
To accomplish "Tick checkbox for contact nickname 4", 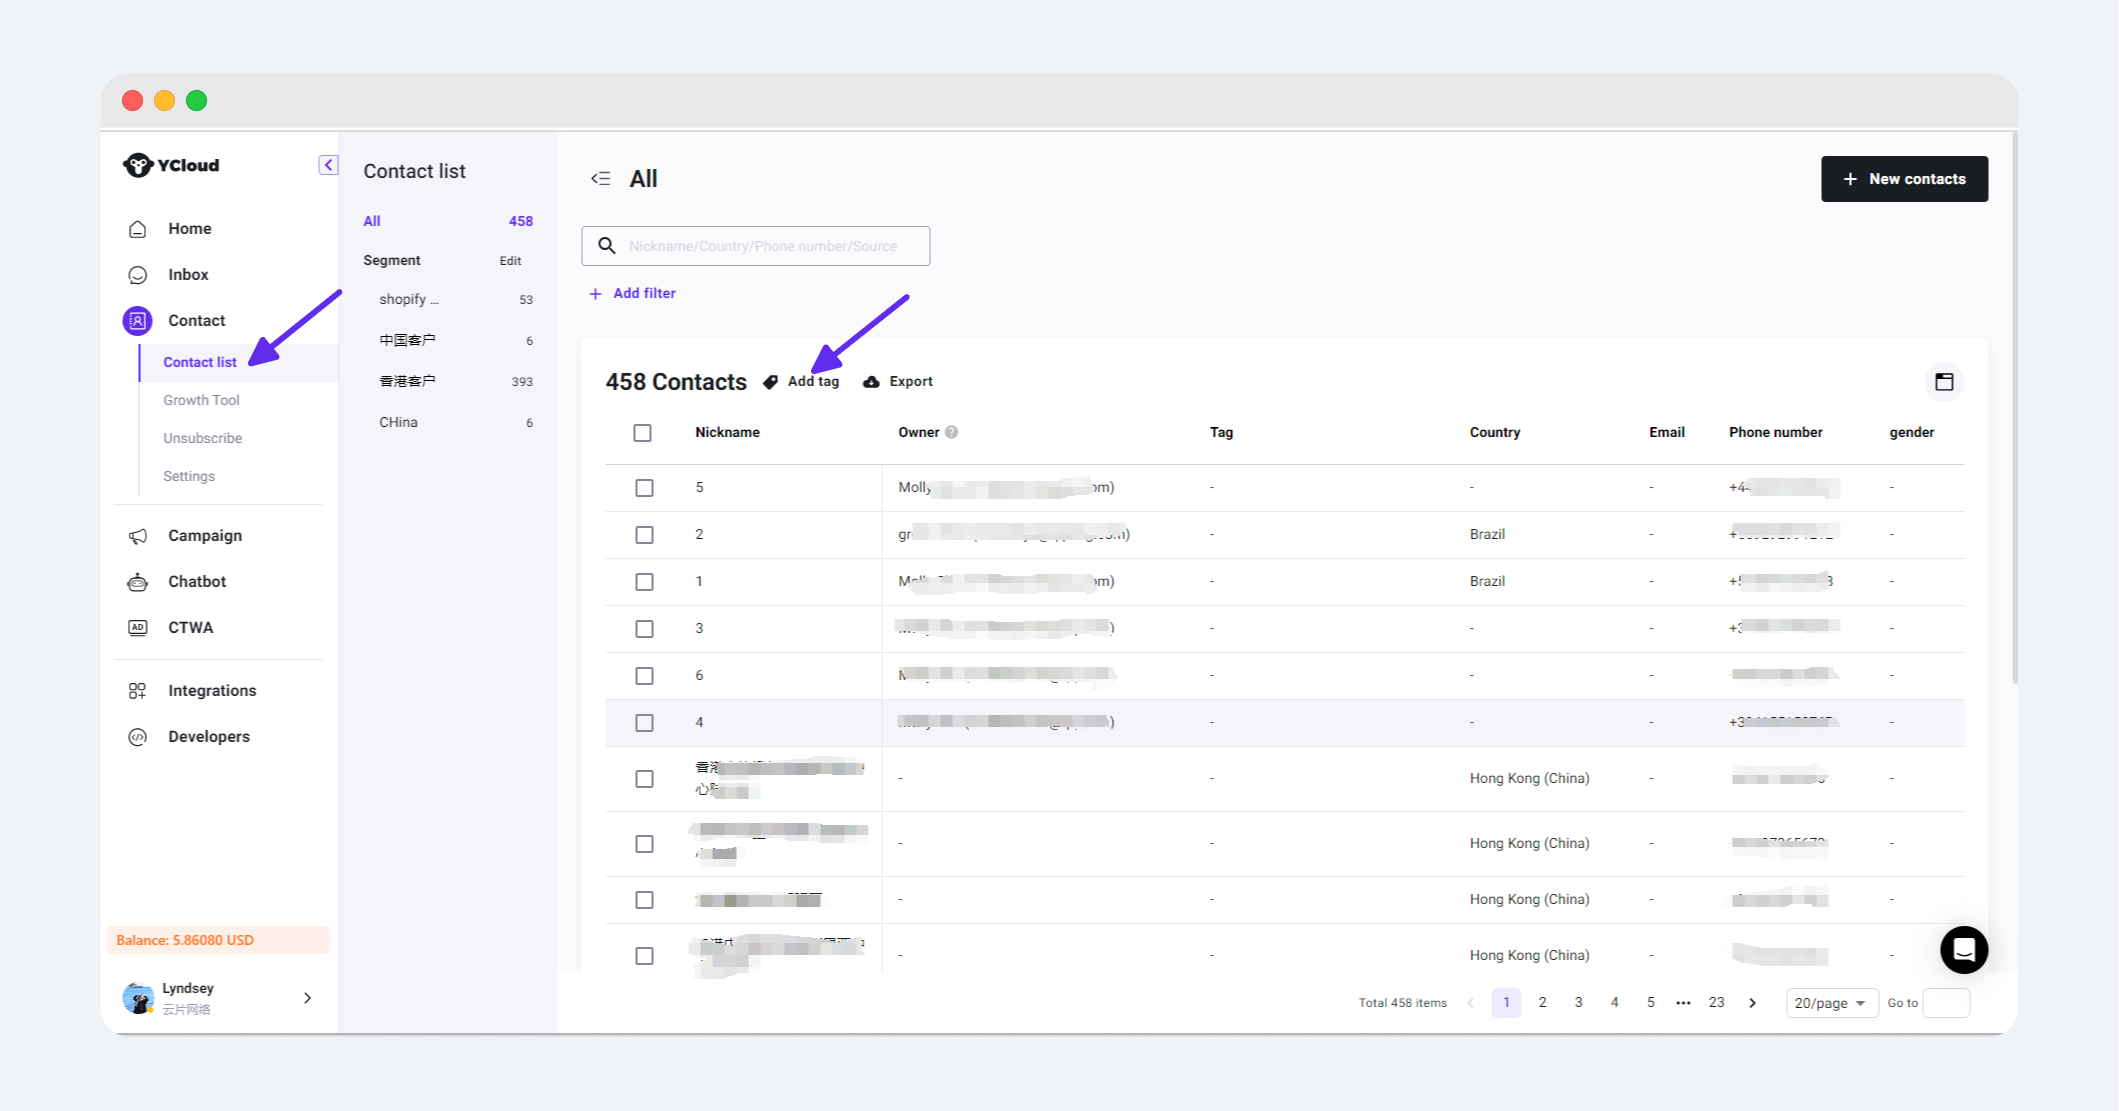I will click(644, 723).
